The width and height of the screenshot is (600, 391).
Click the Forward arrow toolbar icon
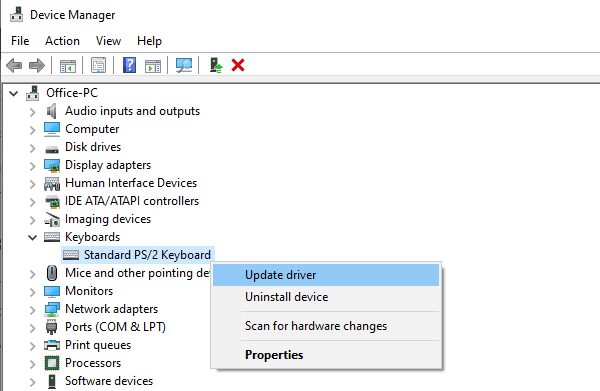[x=37, y=65]
